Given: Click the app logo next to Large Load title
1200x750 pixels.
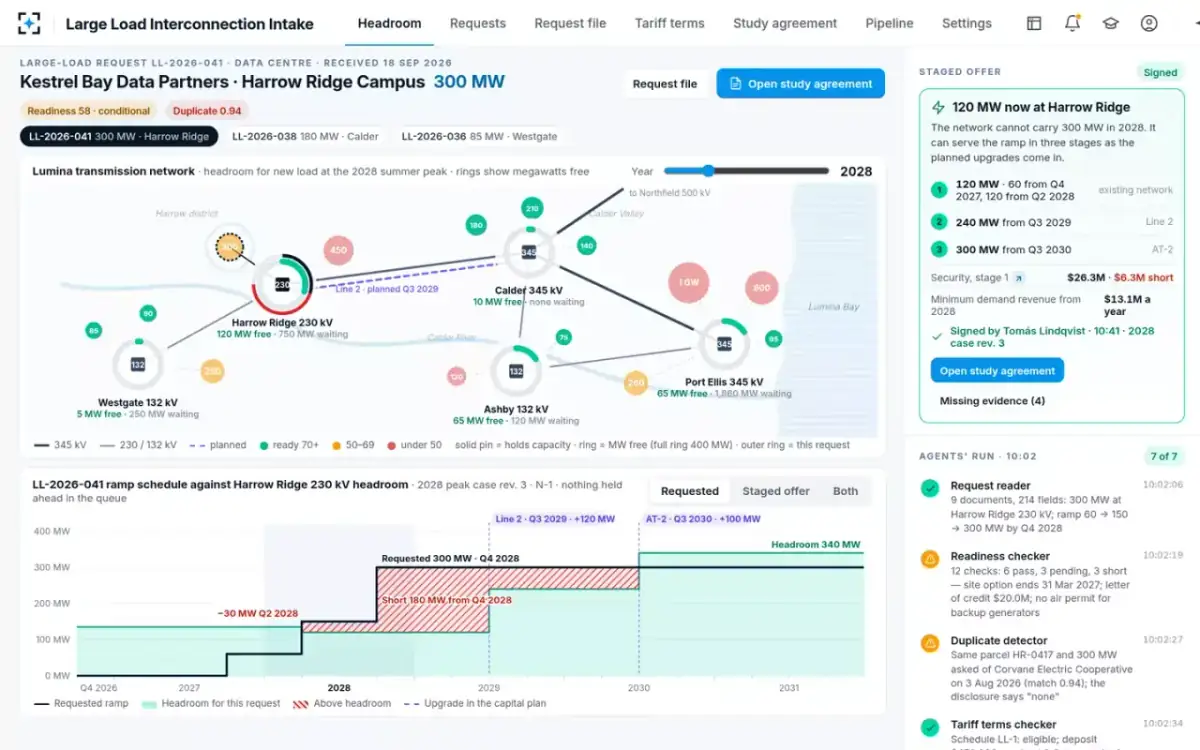Looking at the screenshot, I should tap(30, 23).
